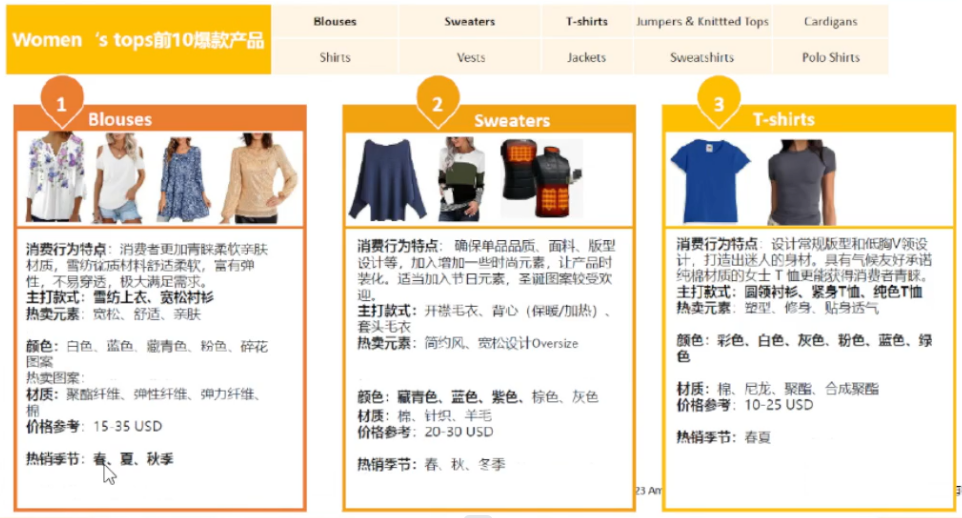Select the gray fitted T-shirt image
The image size is (962, 518).
pyautogui.click(x=801, y=181)
